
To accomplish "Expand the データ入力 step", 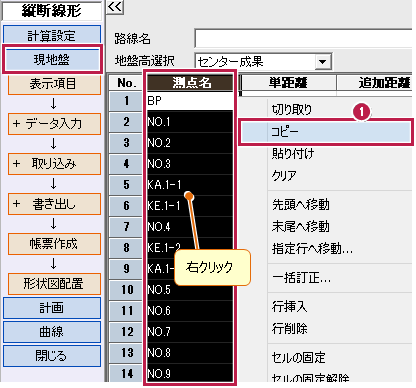I will click(54, 124).
